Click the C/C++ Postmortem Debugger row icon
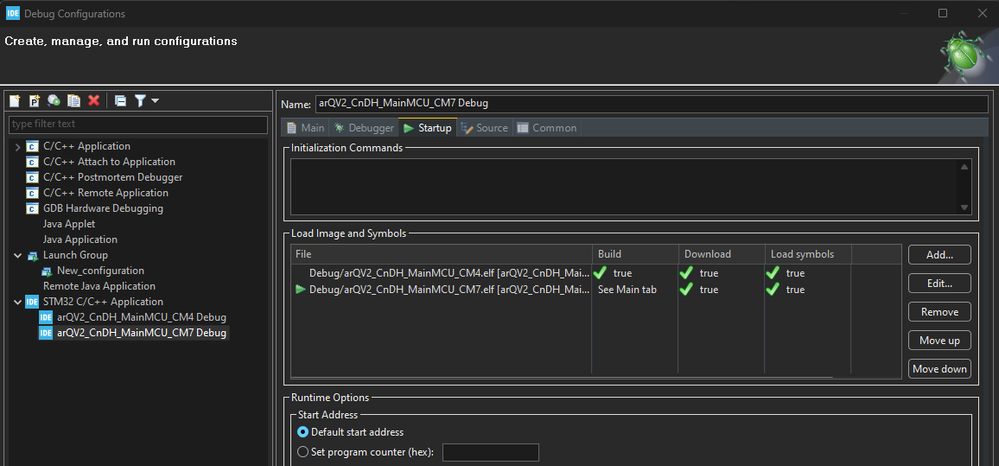The image size is (999, 466). point(32,177)
